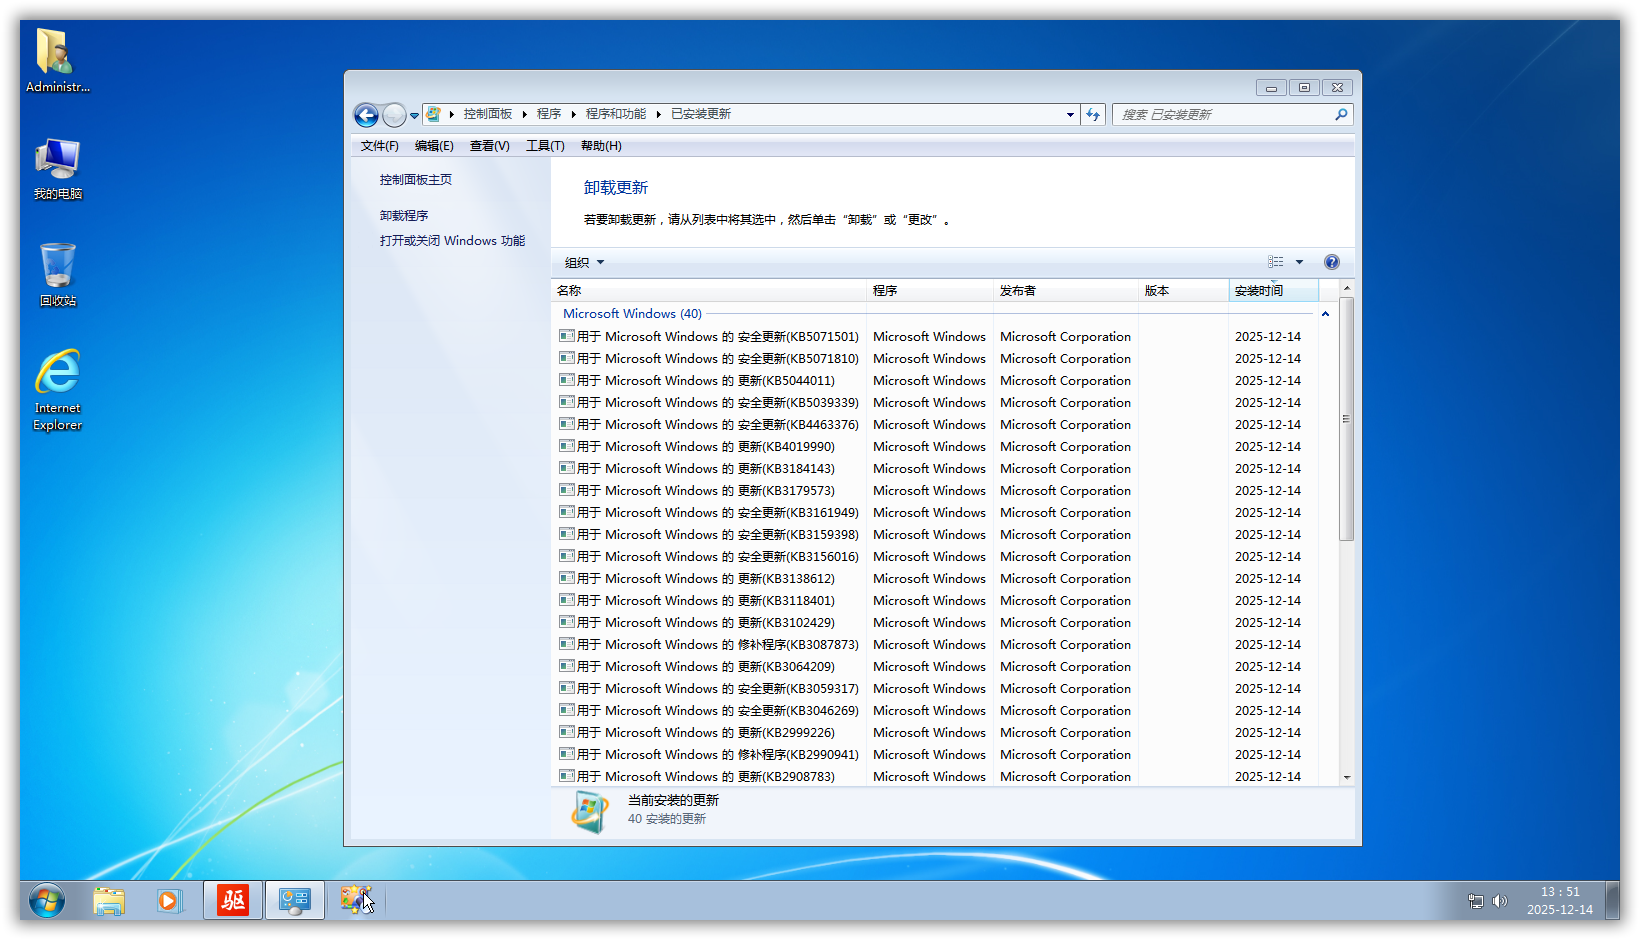The height and width of the screenshot is (940, 1640).
Task: Open the view options dropdown arrow
Action: coord(1300,262)
